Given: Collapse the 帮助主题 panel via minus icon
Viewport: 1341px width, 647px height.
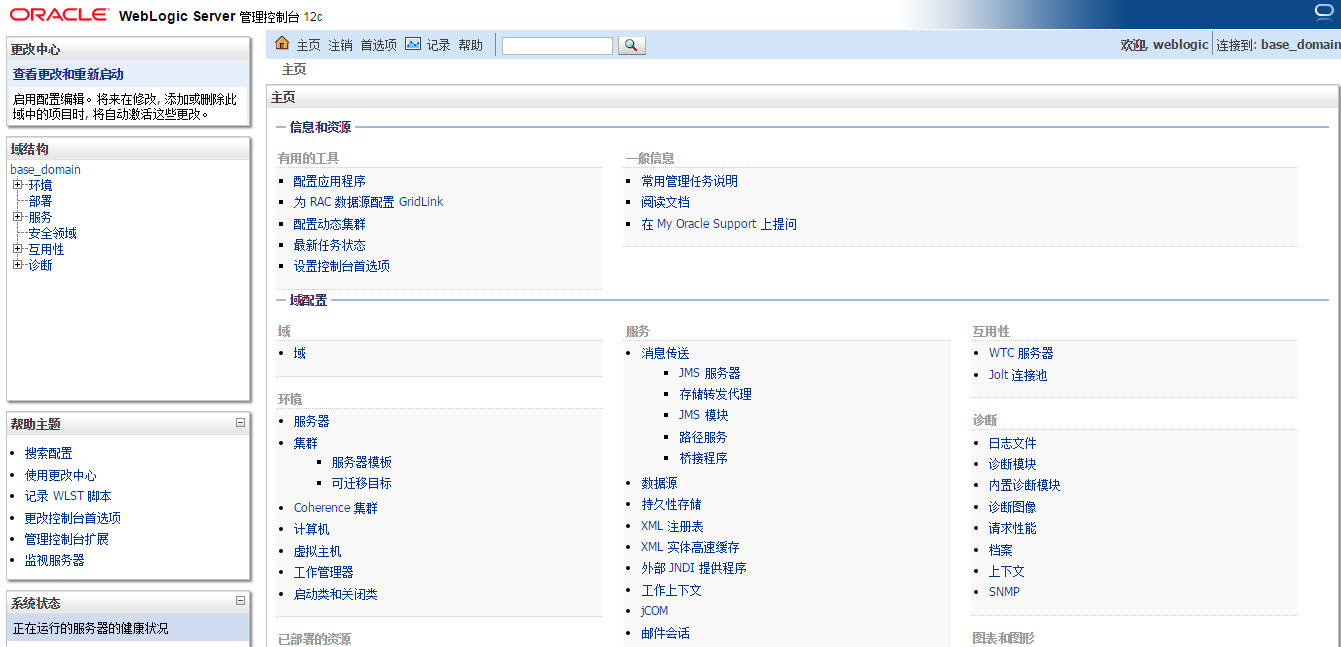Looking at the screenshot, I should coord(240,423).
